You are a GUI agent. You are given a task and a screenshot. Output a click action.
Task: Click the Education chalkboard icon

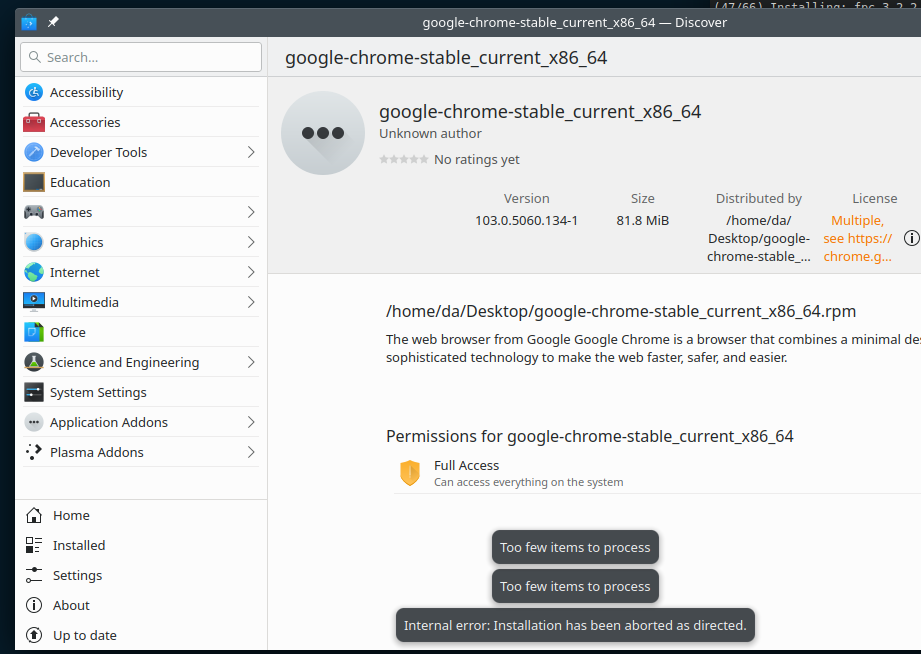click(34, 182)
